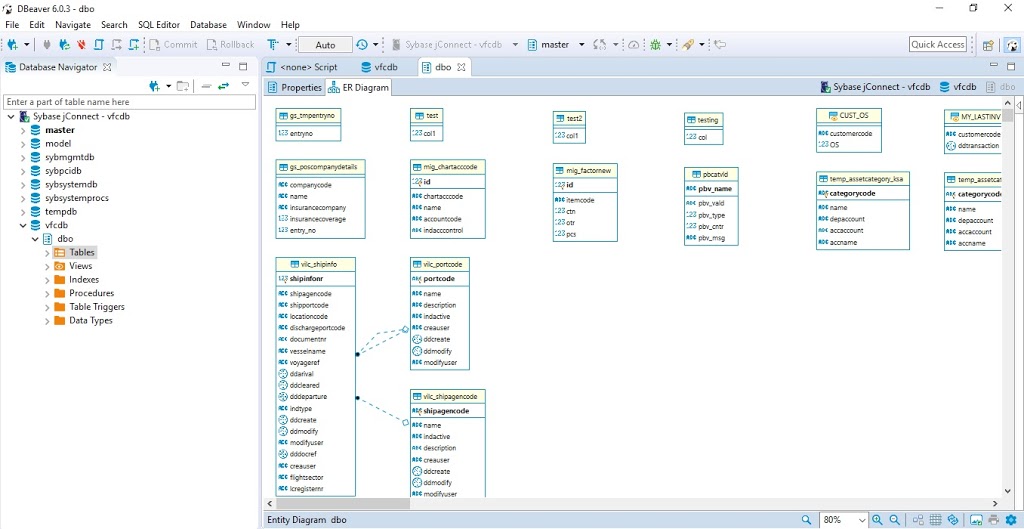
Task: Expand the Views folder node
Action: click(47, 266)
